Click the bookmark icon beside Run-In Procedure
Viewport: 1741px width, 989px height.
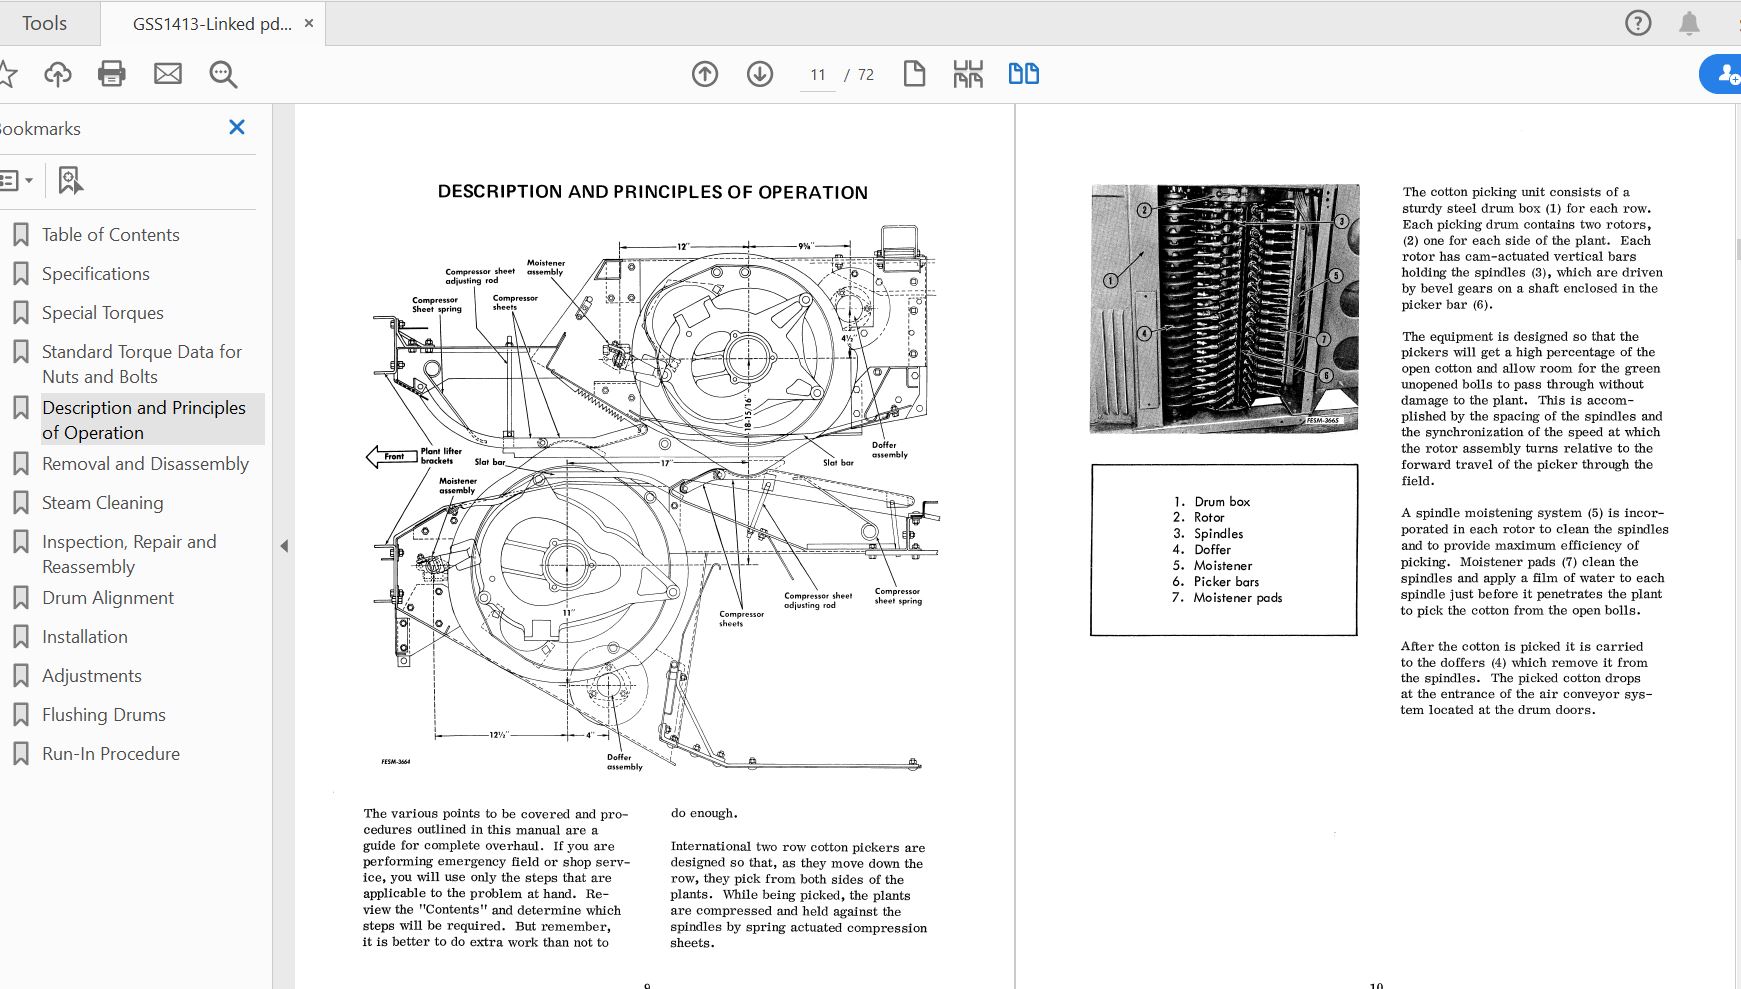coord(20,754)
